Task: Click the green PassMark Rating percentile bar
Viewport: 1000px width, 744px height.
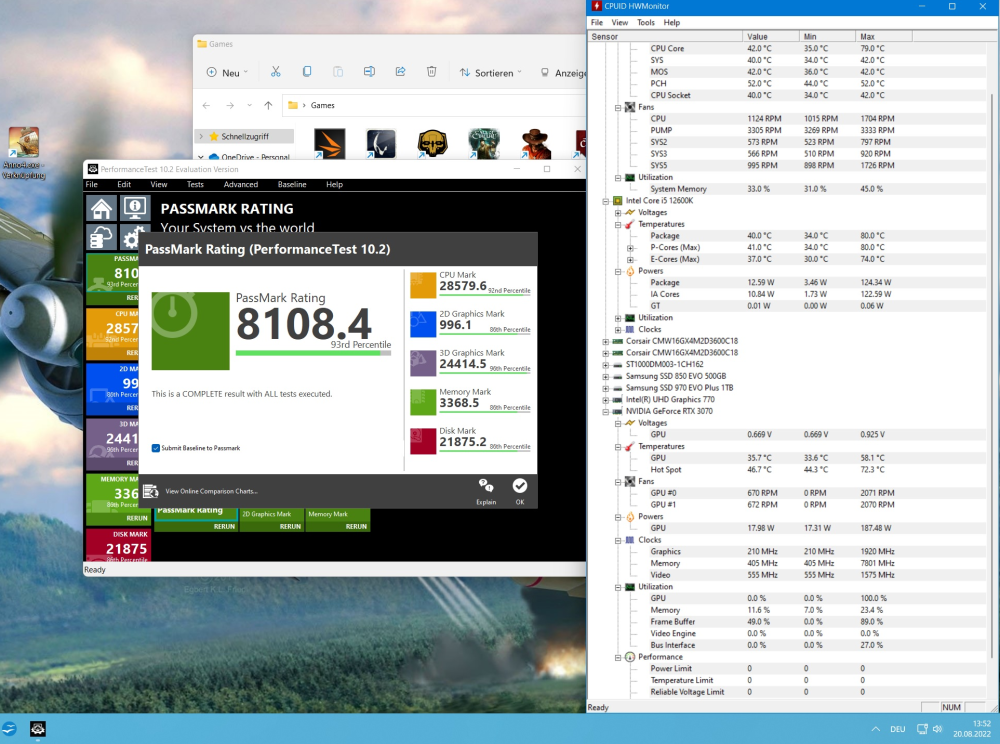Action: 309,353
